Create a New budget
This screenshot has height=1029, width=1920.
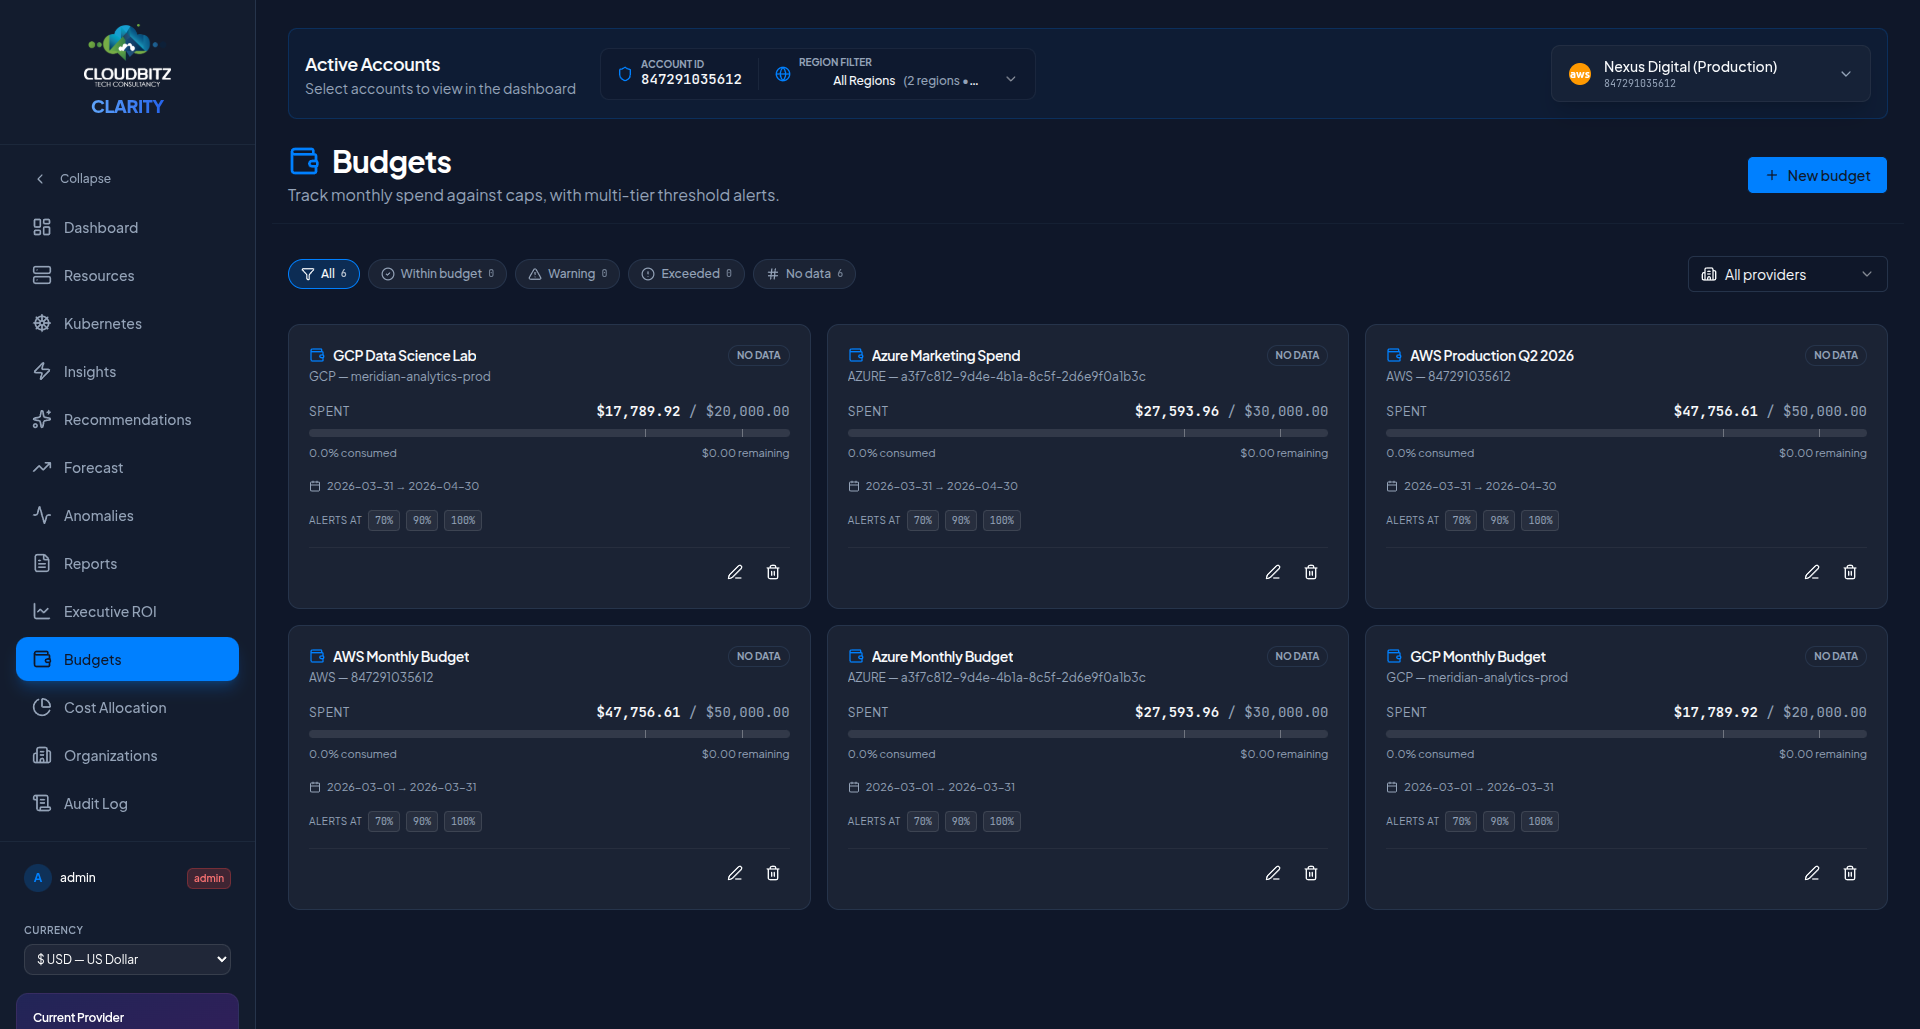click(1817, 175)
